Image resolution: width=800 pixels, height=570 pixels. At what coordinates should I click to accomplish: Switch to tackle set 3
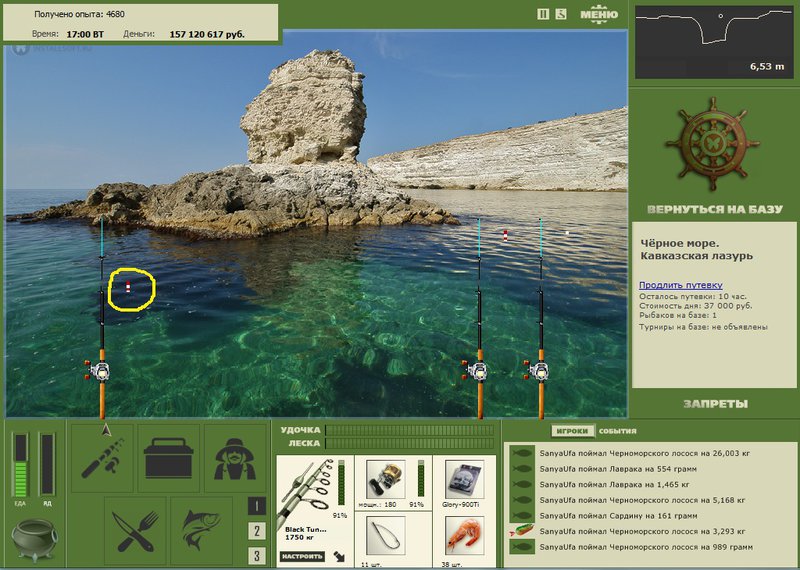[x=257, y=556]
